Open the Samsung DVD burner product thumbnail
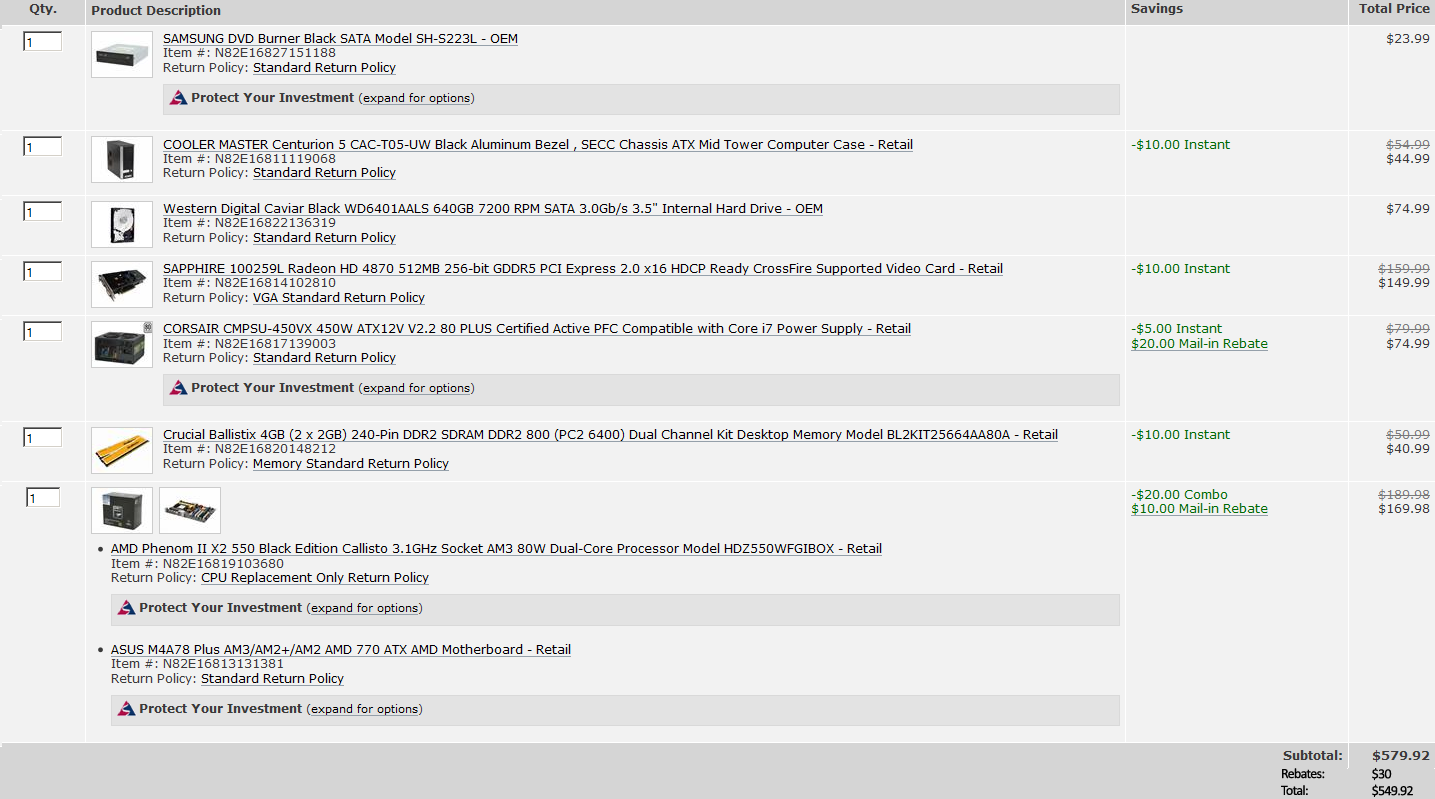 pyautogui.click(x=122, y=54)
